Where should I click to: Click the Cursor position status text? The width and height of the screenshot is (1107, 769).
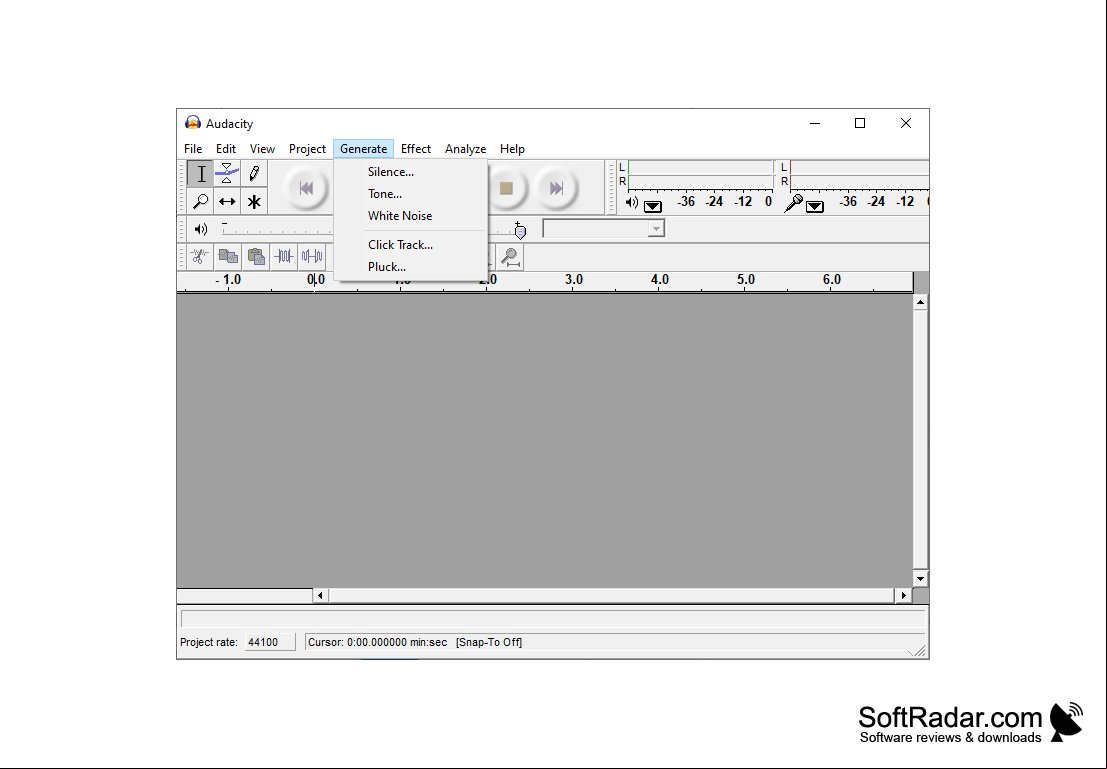pyautogui.click(x=378, y=642)
